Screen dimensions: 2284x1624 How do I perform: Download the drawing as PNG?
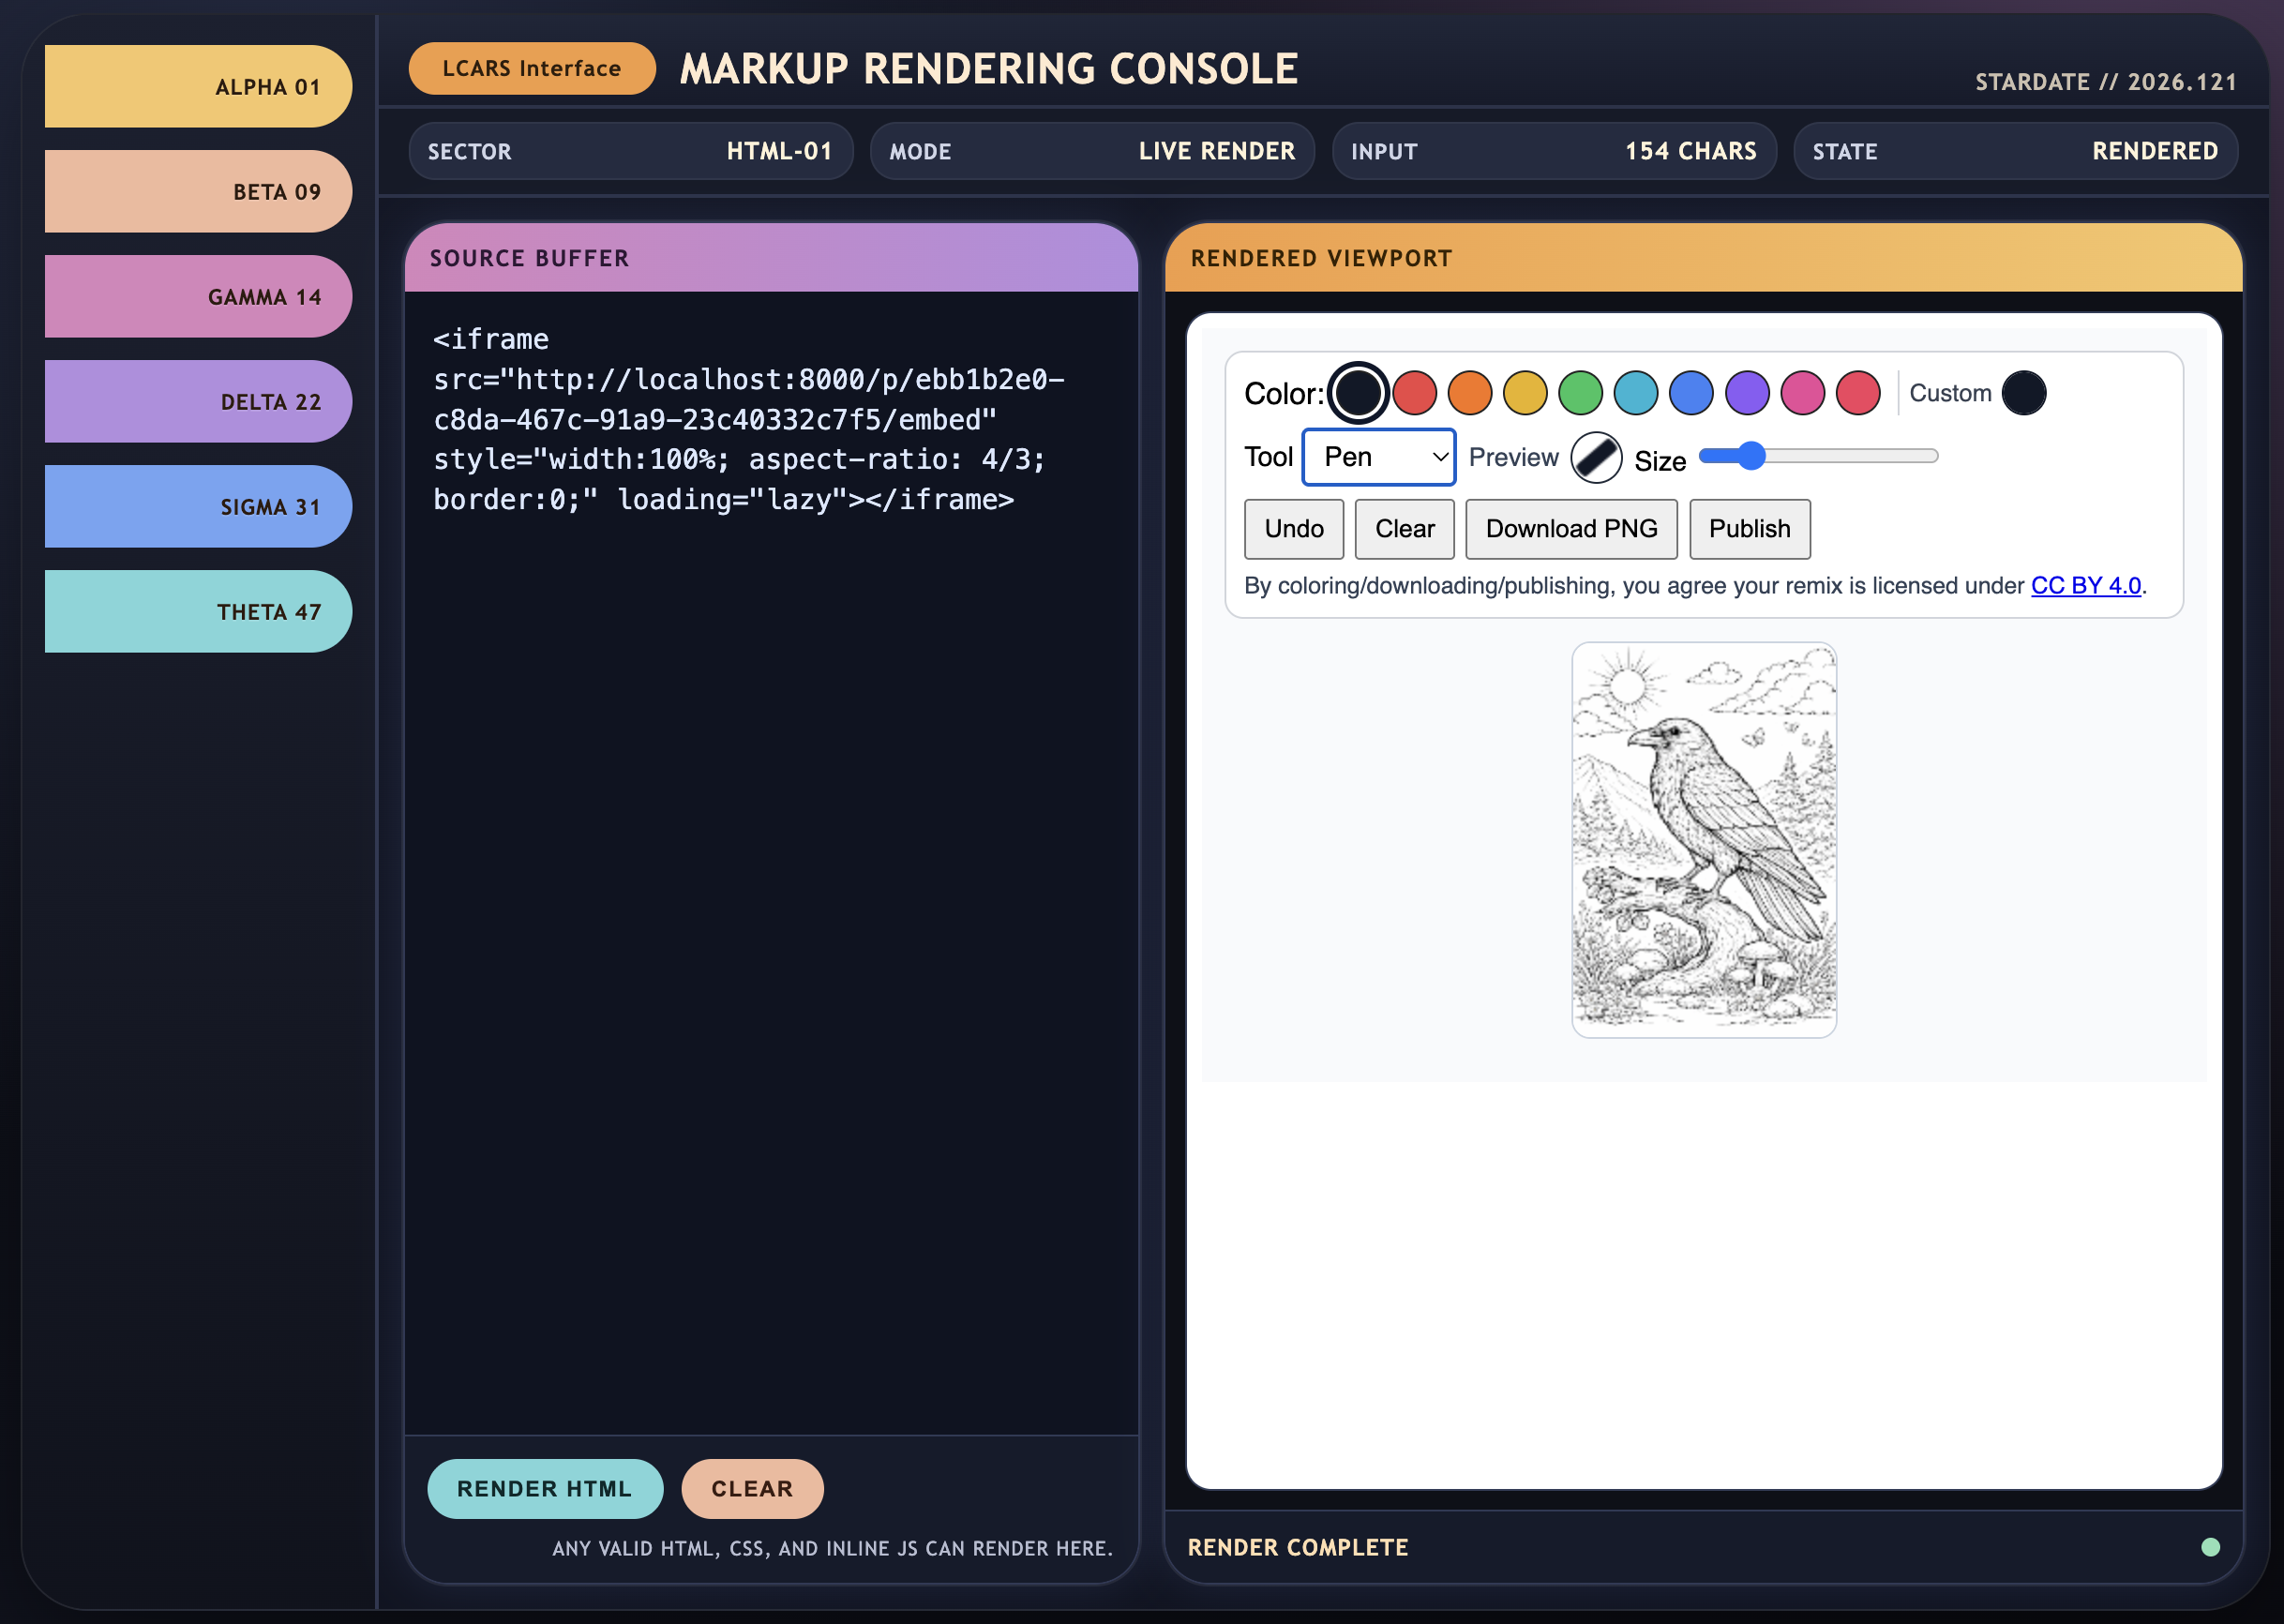[x=1571, y=529]
